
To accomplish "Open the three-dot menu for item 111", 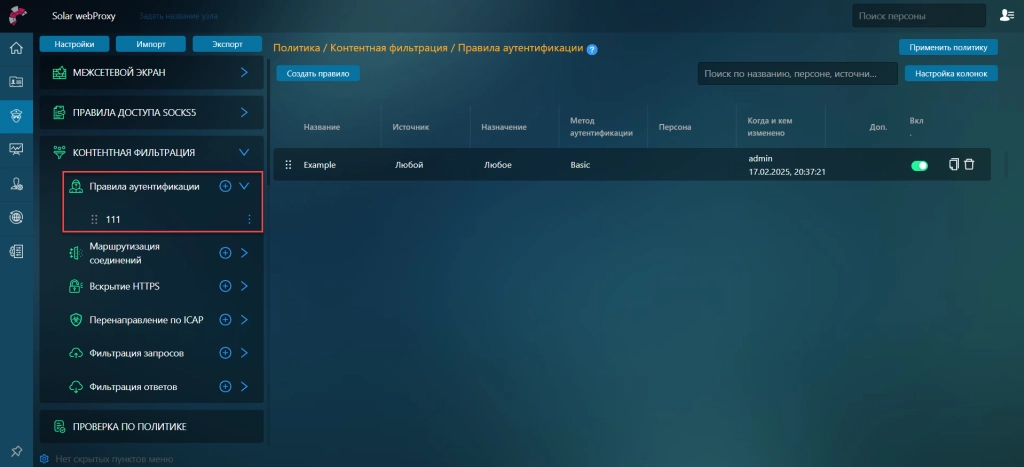I will click(249, 220).
